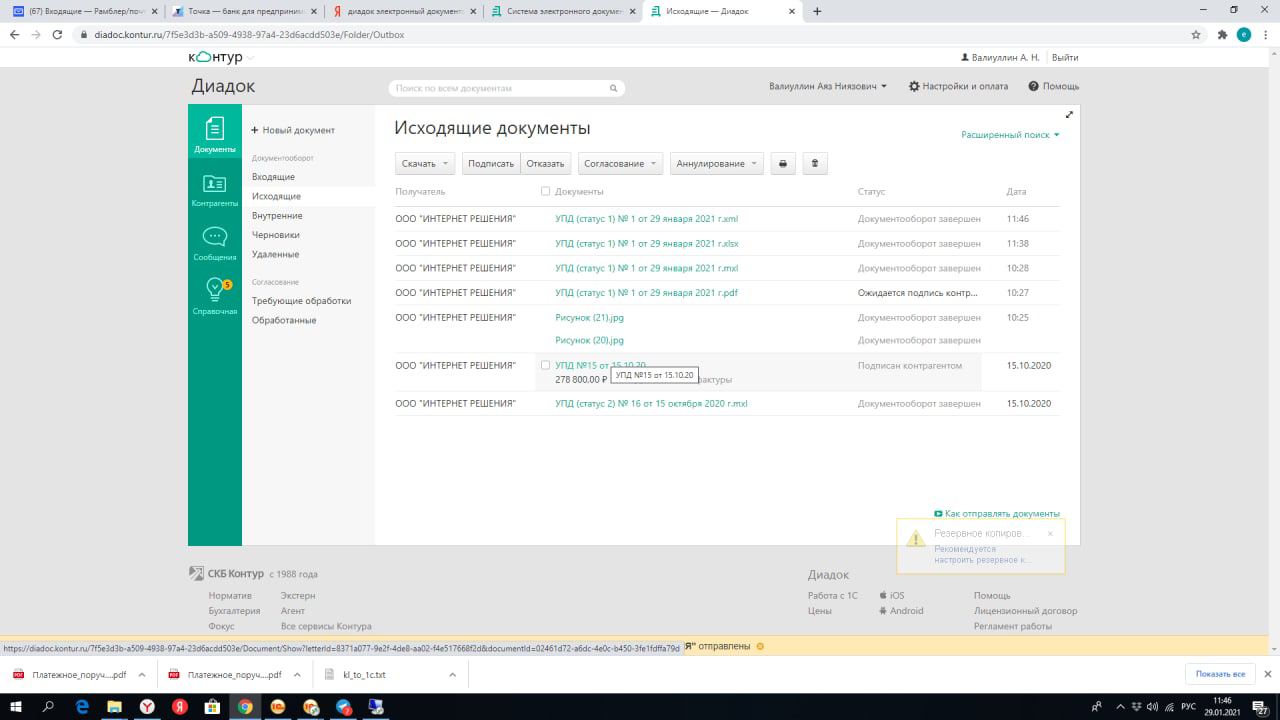Expand Расширенный поиск options
This screenshot has width=1280, height=720.
coord(1010,134)
